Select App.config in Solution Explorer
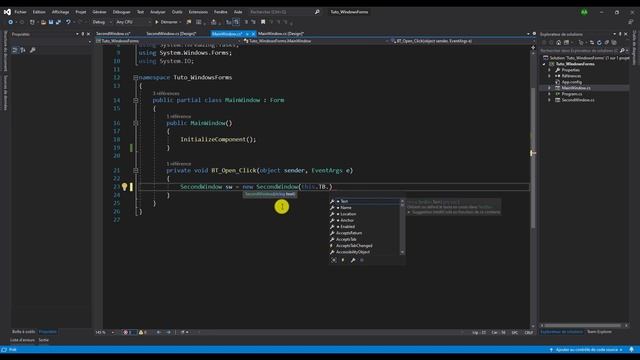The width and height of the screenshot is (640, 360). pos(571,82)
